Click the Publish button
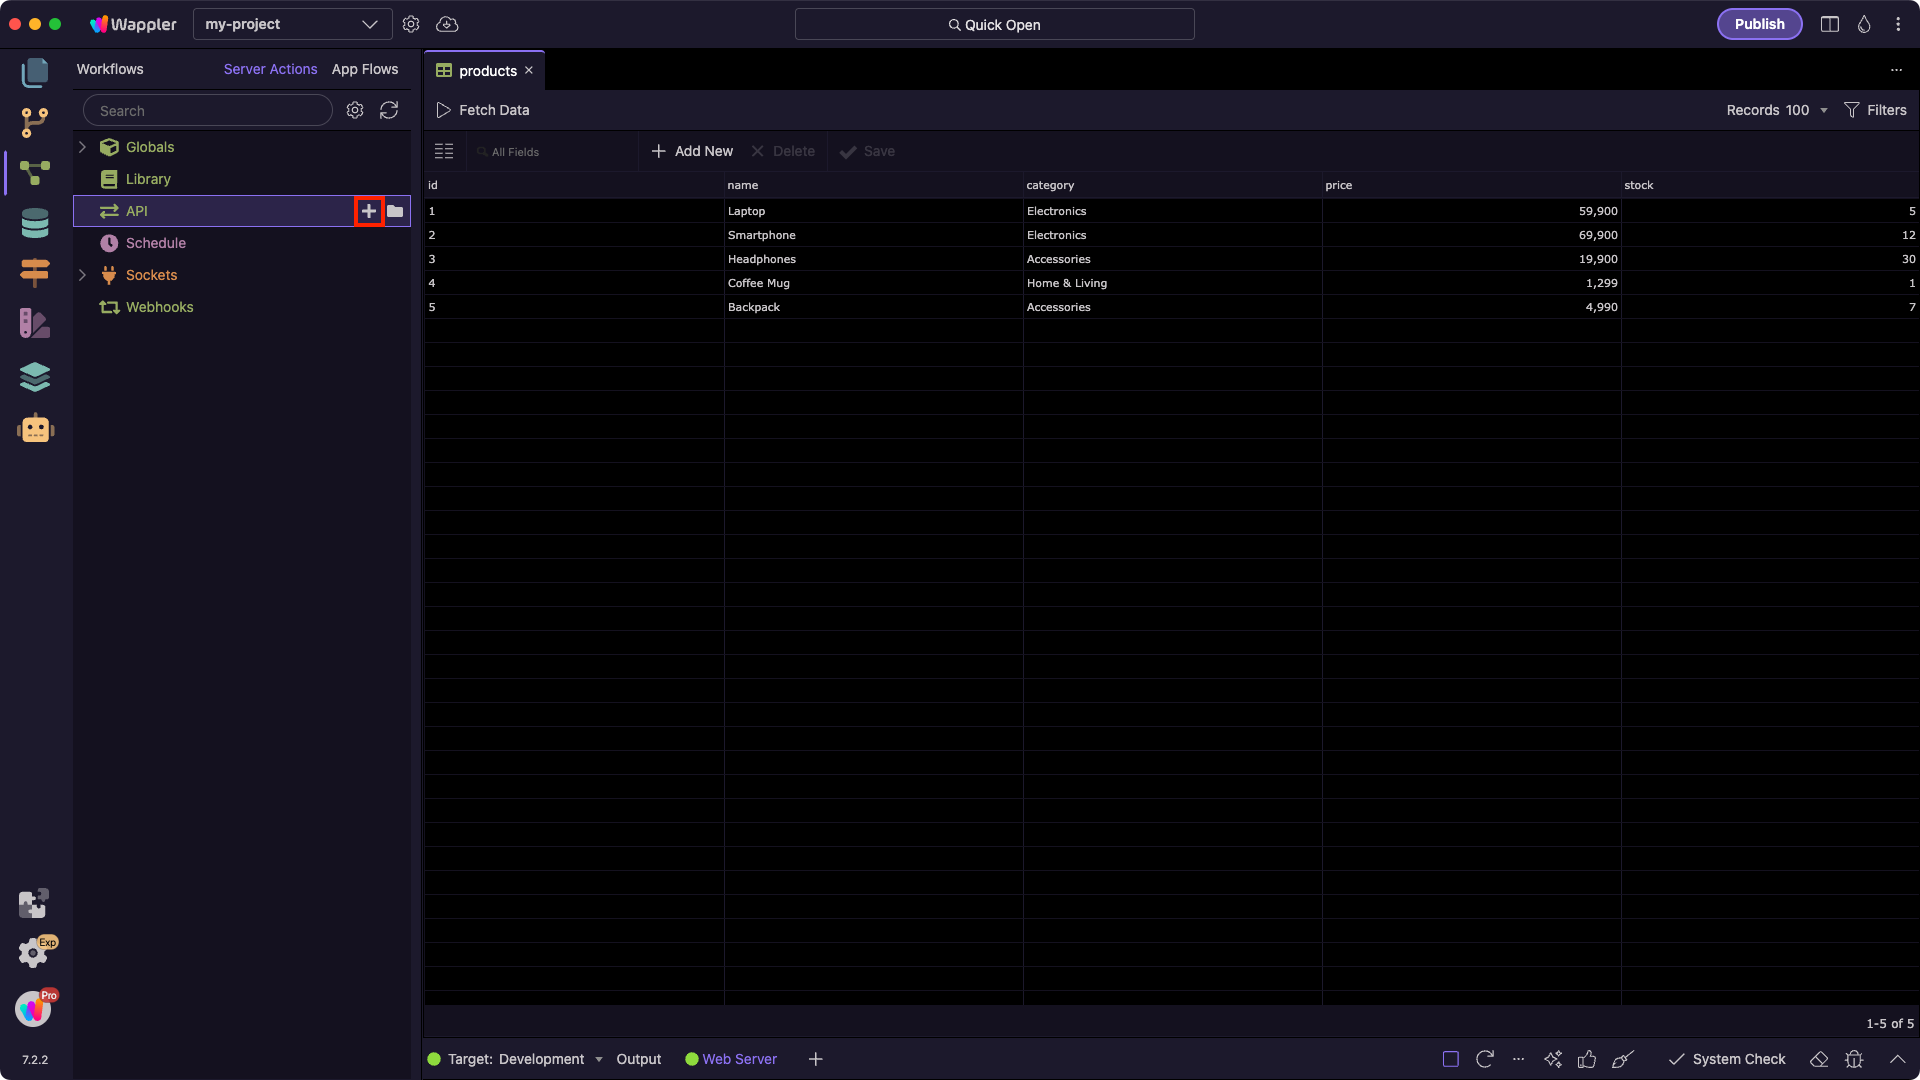 tap(1759, 24)
